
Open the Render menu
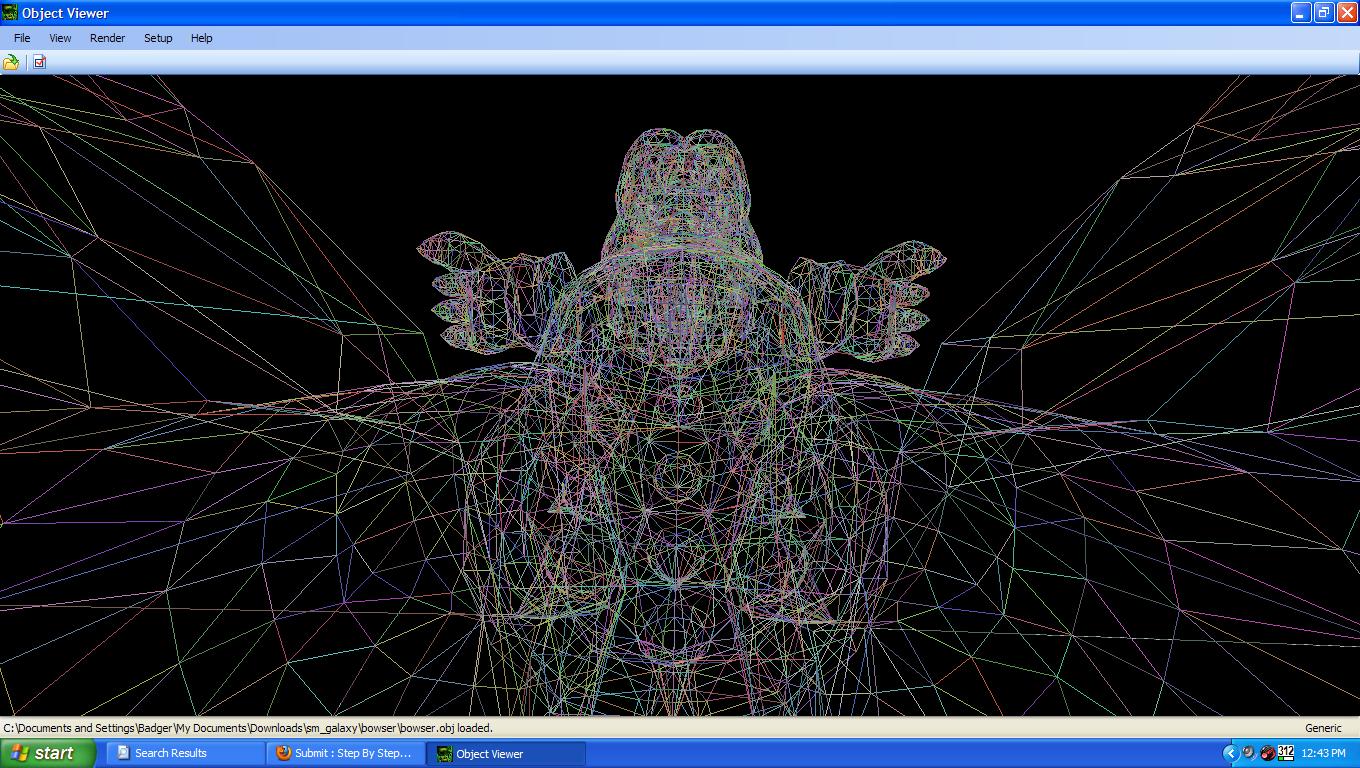tap(107, 38)
